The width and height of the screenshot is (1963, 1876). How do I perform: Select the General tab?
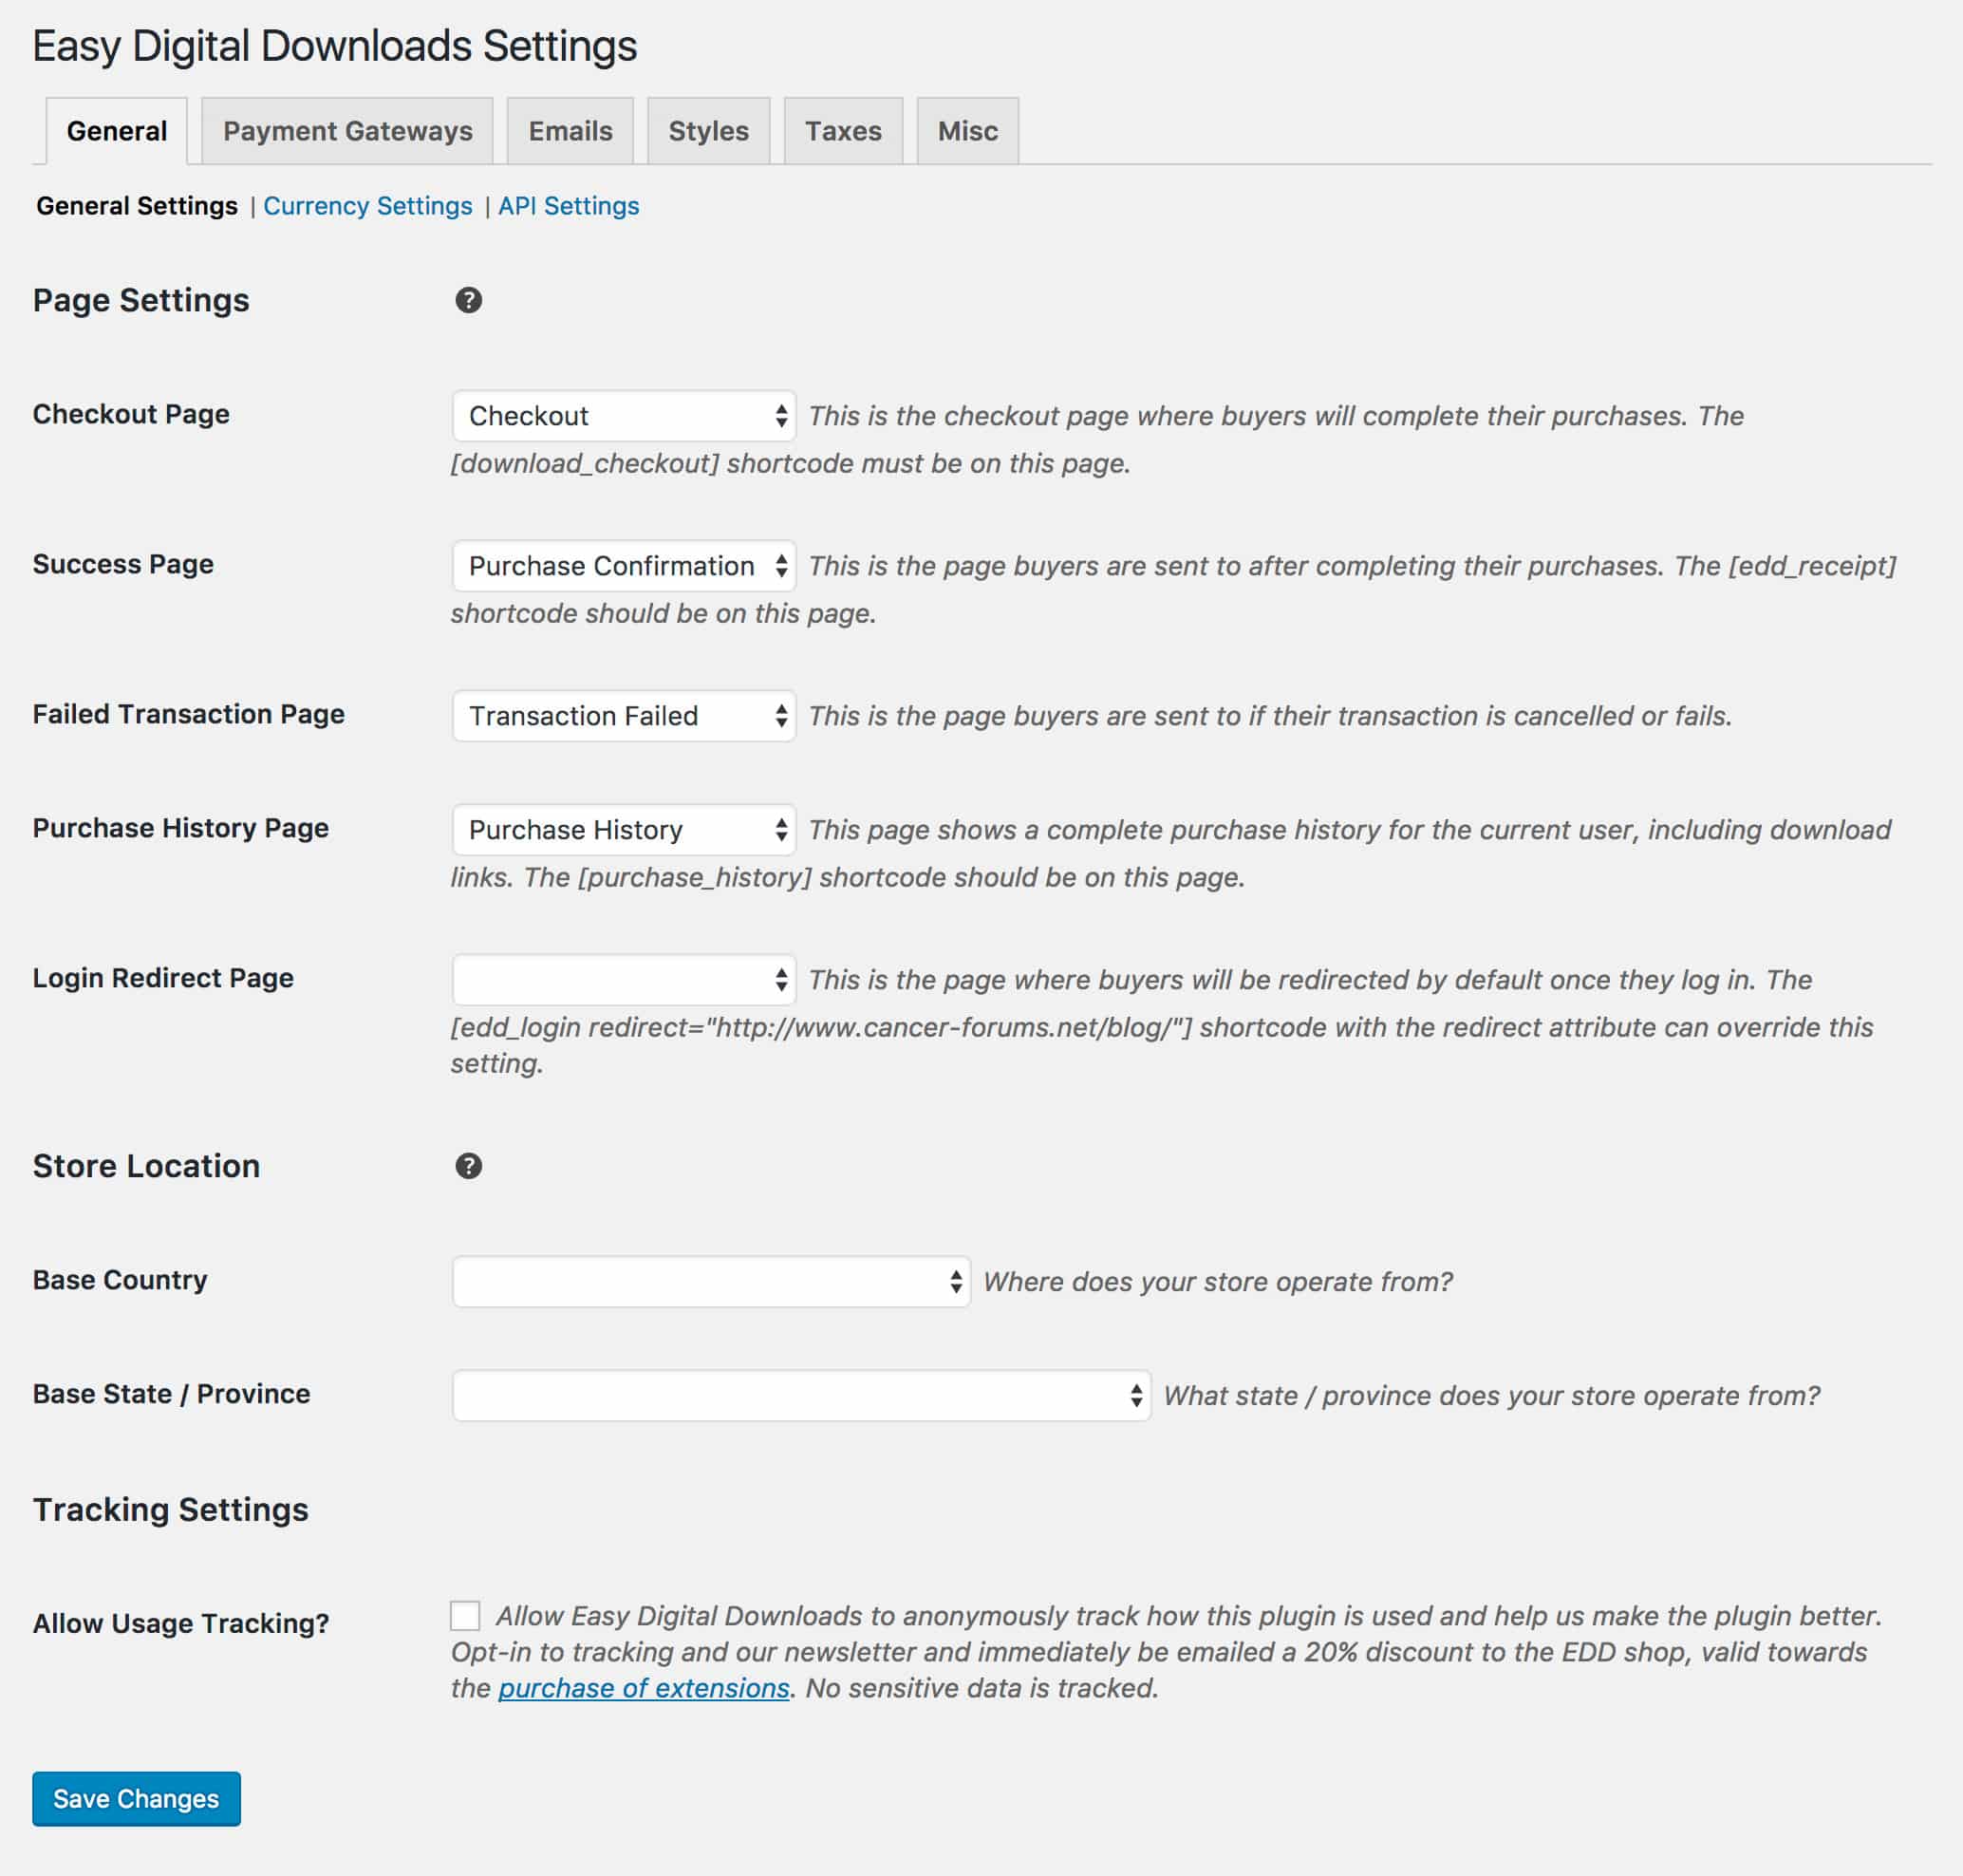(117, 131)
